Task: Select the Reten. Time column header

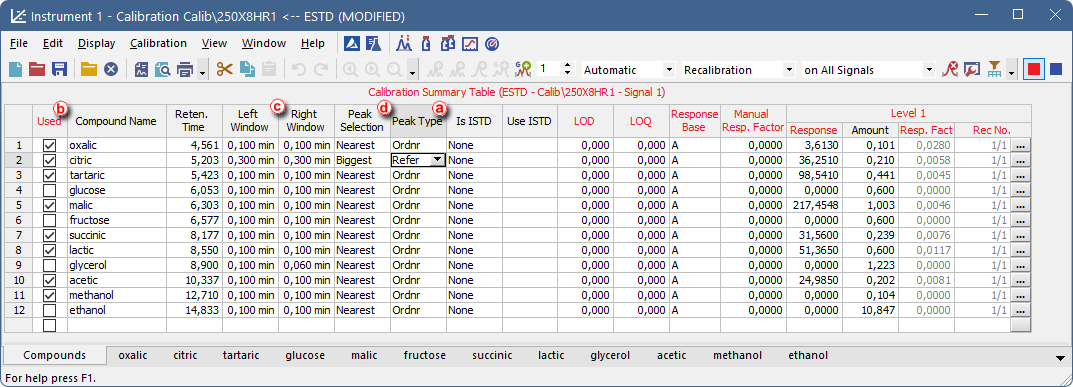Action: 194,121
